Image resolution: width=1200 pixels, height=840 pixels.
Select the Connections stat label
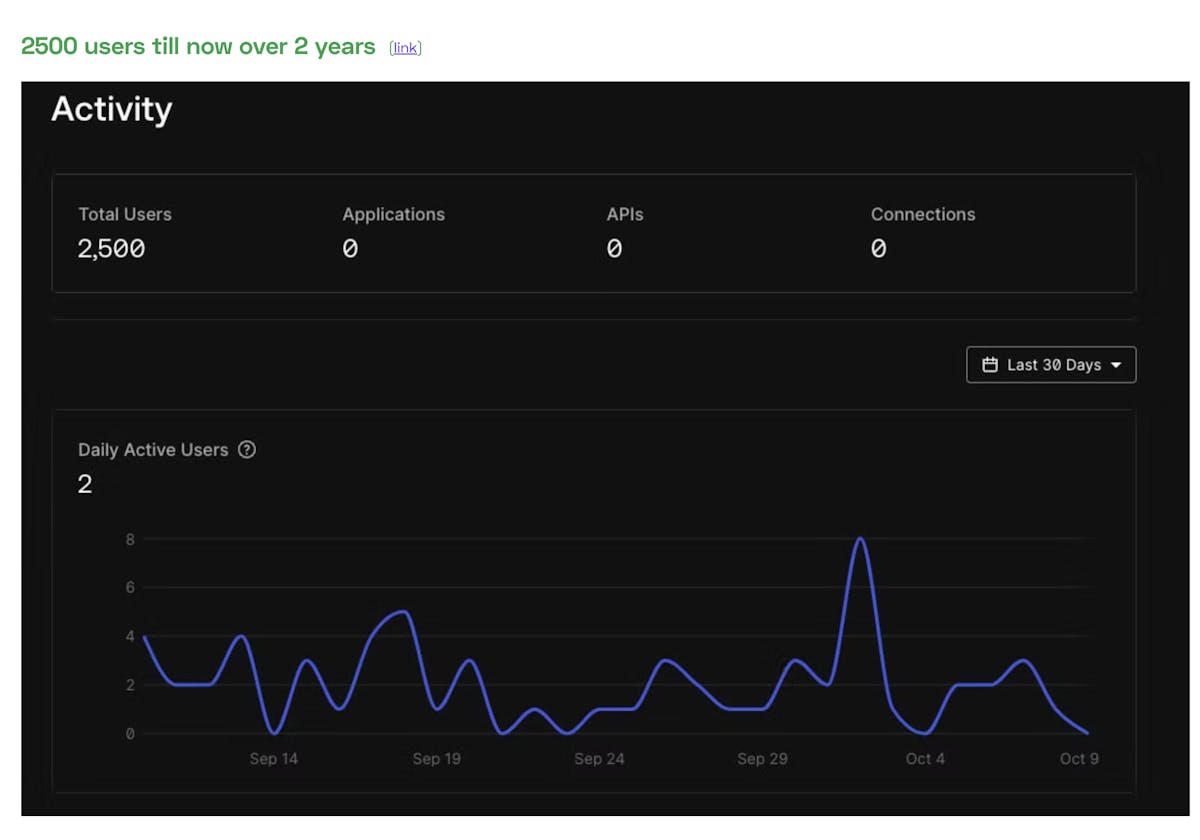[922, 214]
